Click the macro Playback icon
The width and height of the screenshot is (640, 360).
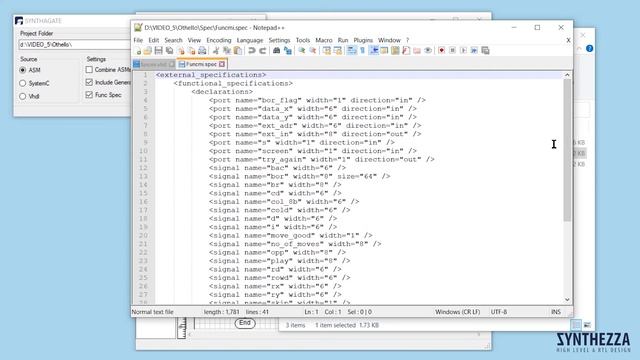point(463,51)
